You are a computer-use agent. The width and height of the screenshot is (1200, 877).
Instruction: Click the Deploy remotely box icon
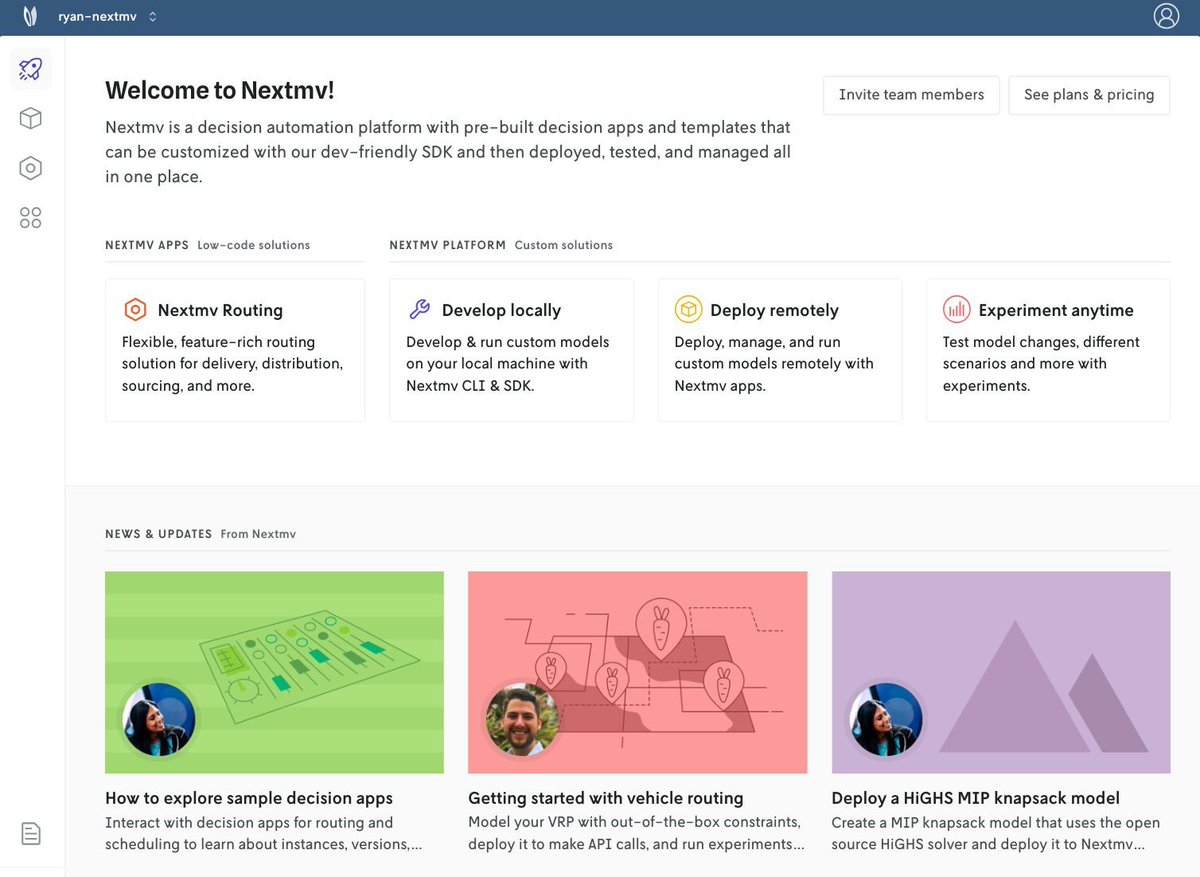(688, 310)
